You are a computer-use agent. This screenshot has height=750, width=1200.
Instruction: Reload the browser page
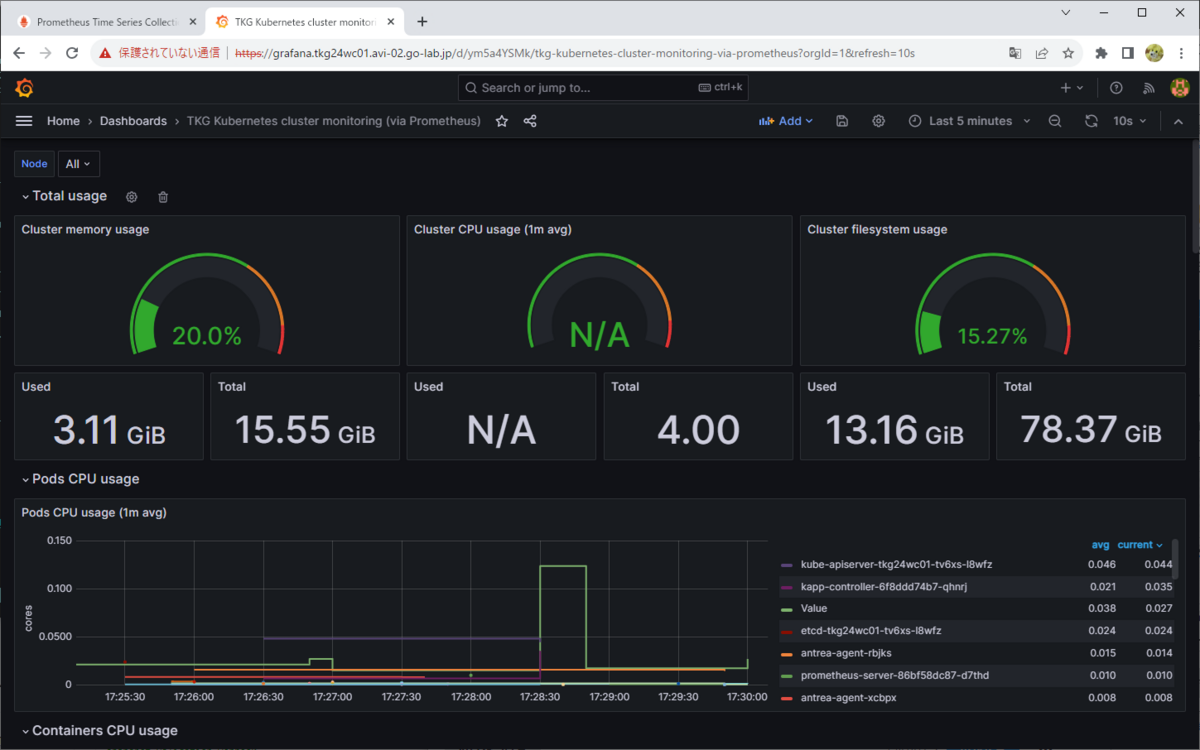pyautogui.click(x=72, y=53)
